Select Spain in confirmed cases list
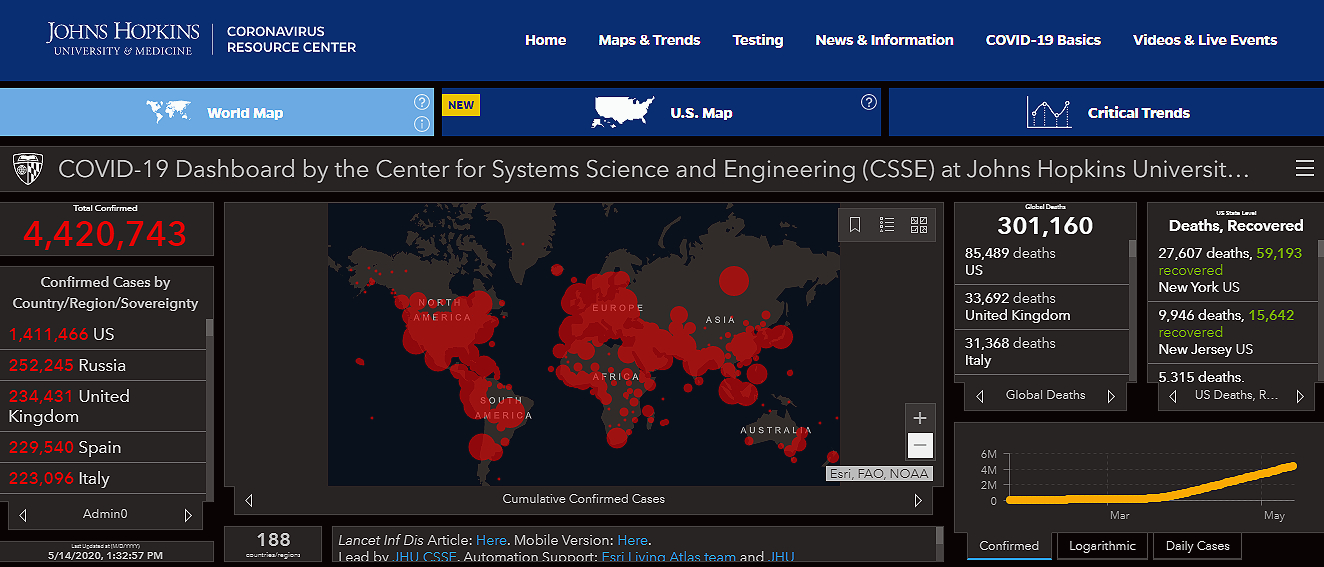Viewport: 1324px width, 567px height. pyautogui.click(x=103, y=447)
